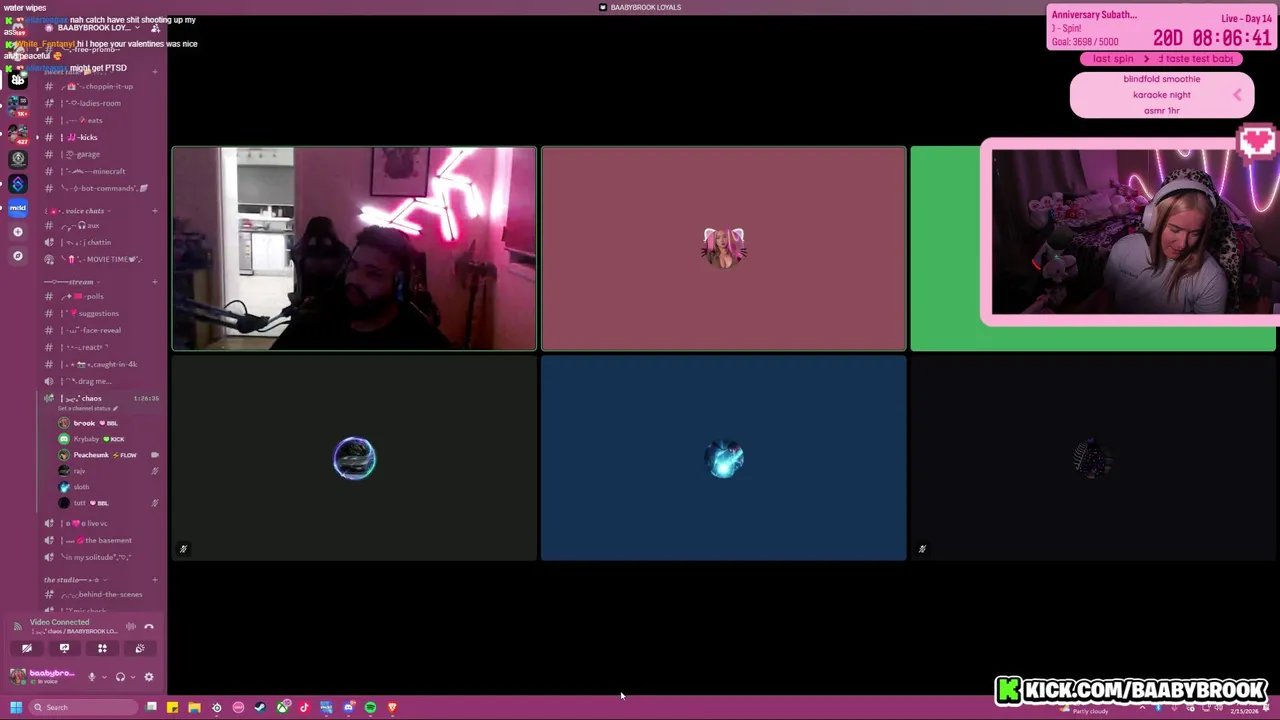The image size is (1280, 720).
Task: Focus the pink-haired avatar participant tile
Action: (x=724, y=249)
